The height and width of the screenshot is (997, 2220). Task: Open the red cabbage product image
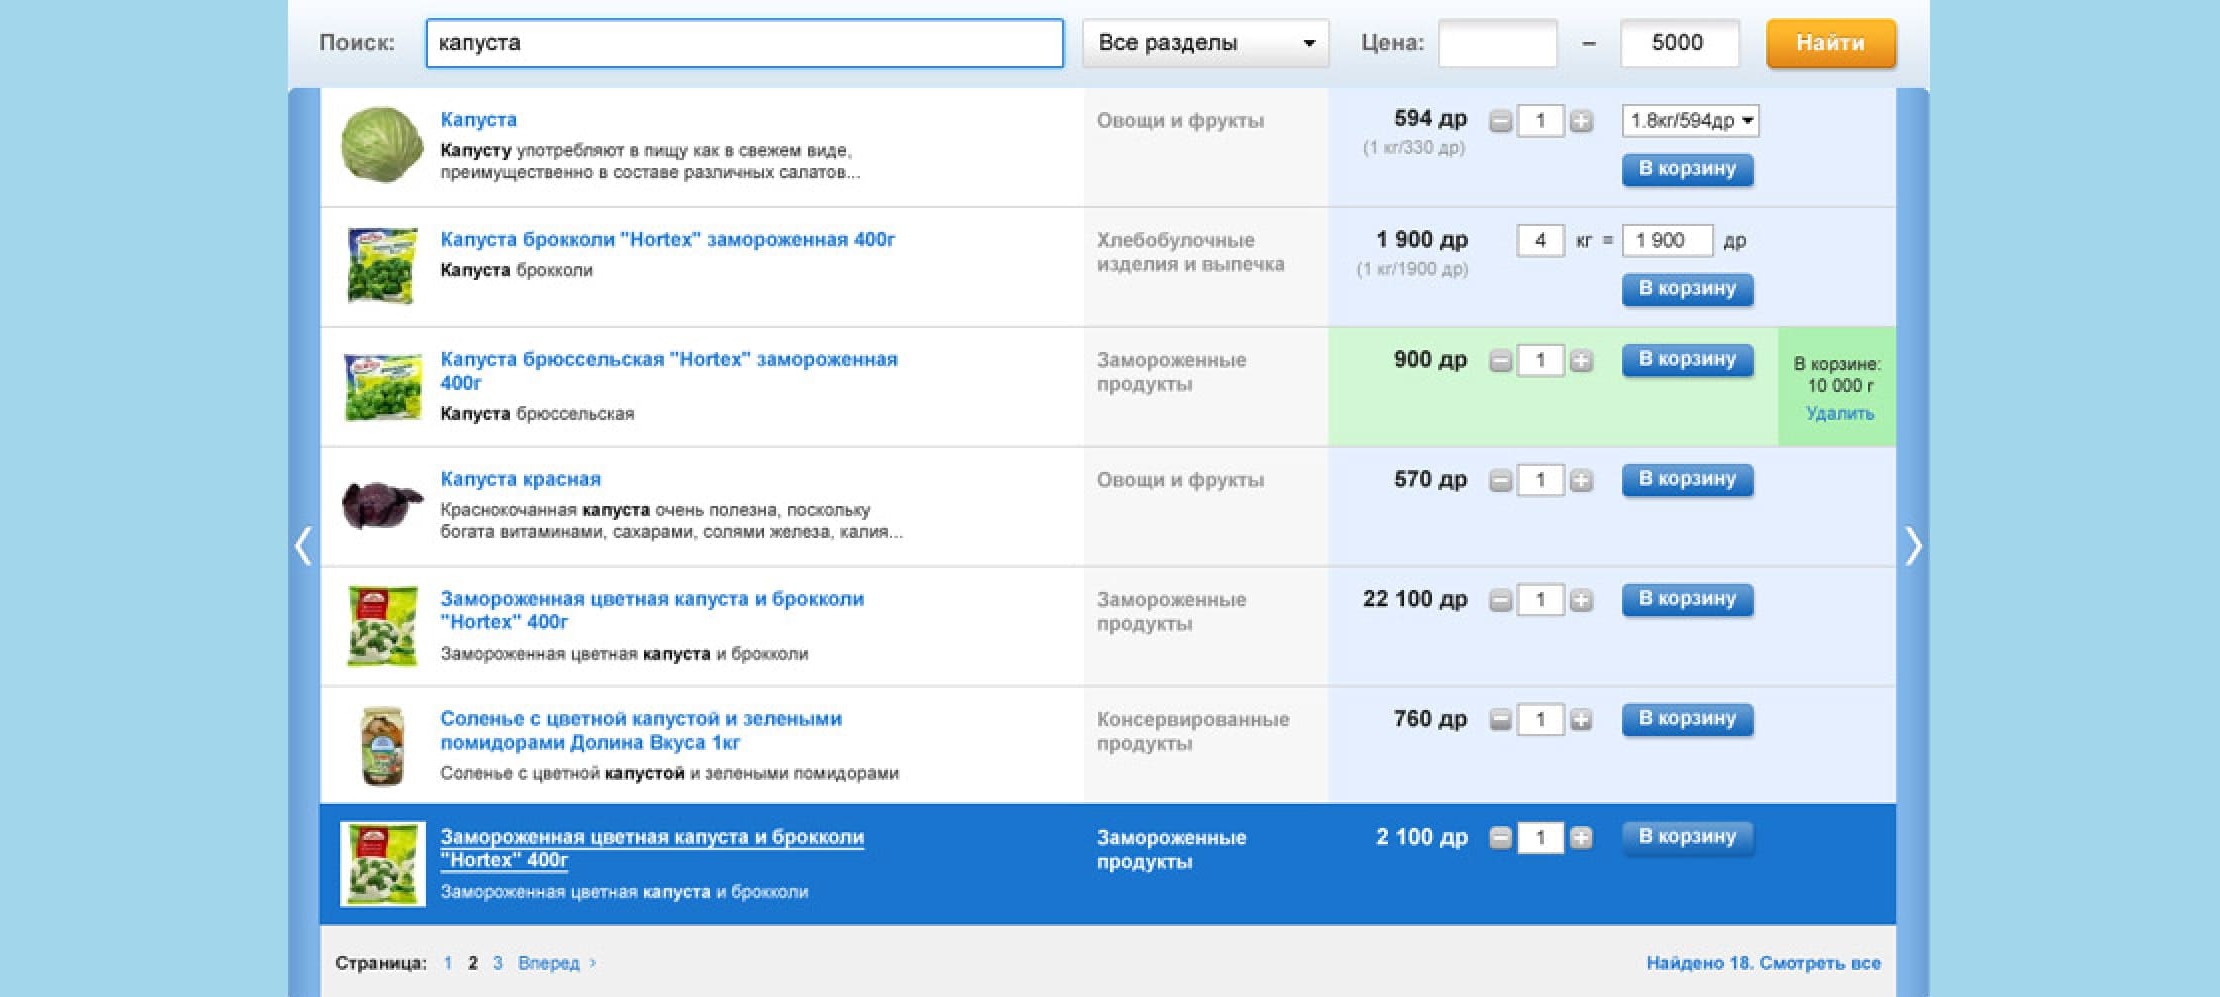click(382, 504)
